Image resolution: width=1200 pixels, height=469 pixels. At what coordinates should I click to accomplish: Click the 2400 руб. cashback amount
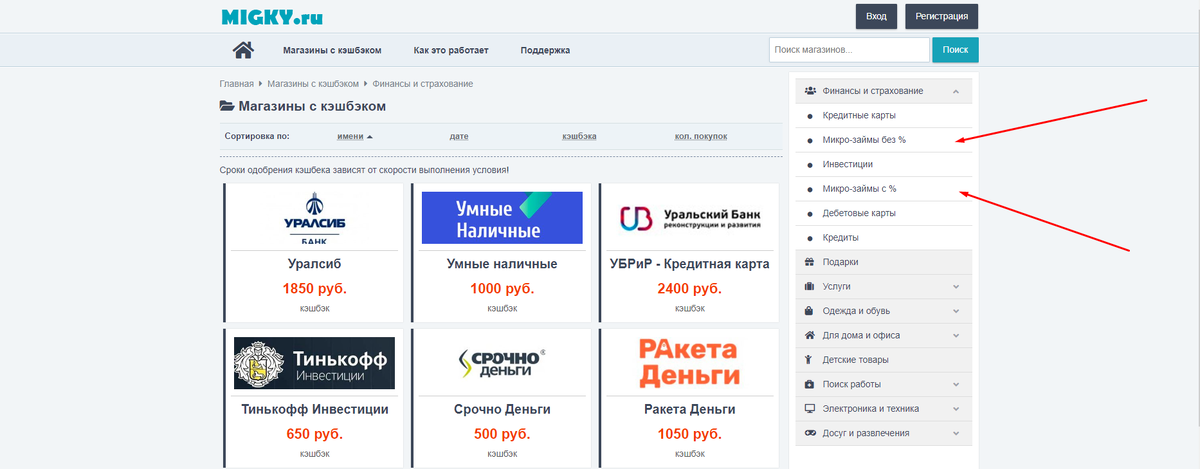pyautogui.click(x=689, y=288)
